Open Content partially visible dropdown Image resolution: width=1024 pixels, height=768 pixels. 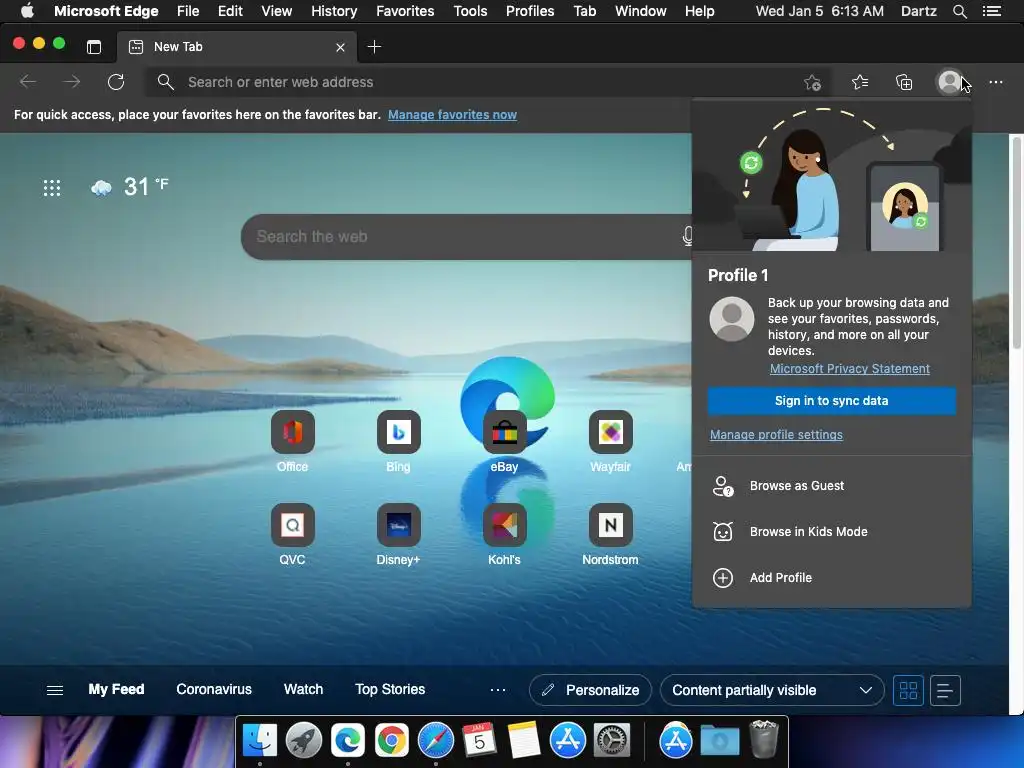point(772,690)
